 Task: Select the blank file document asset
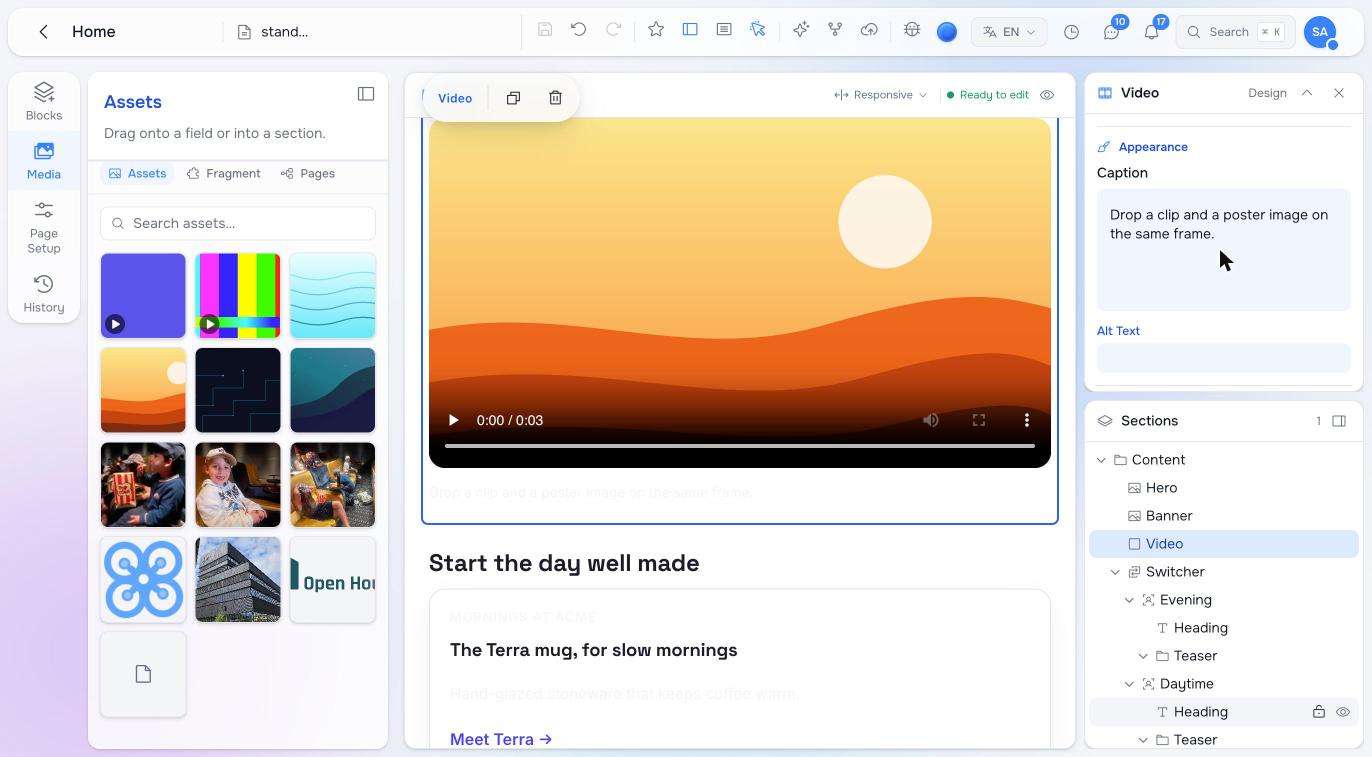143,674
